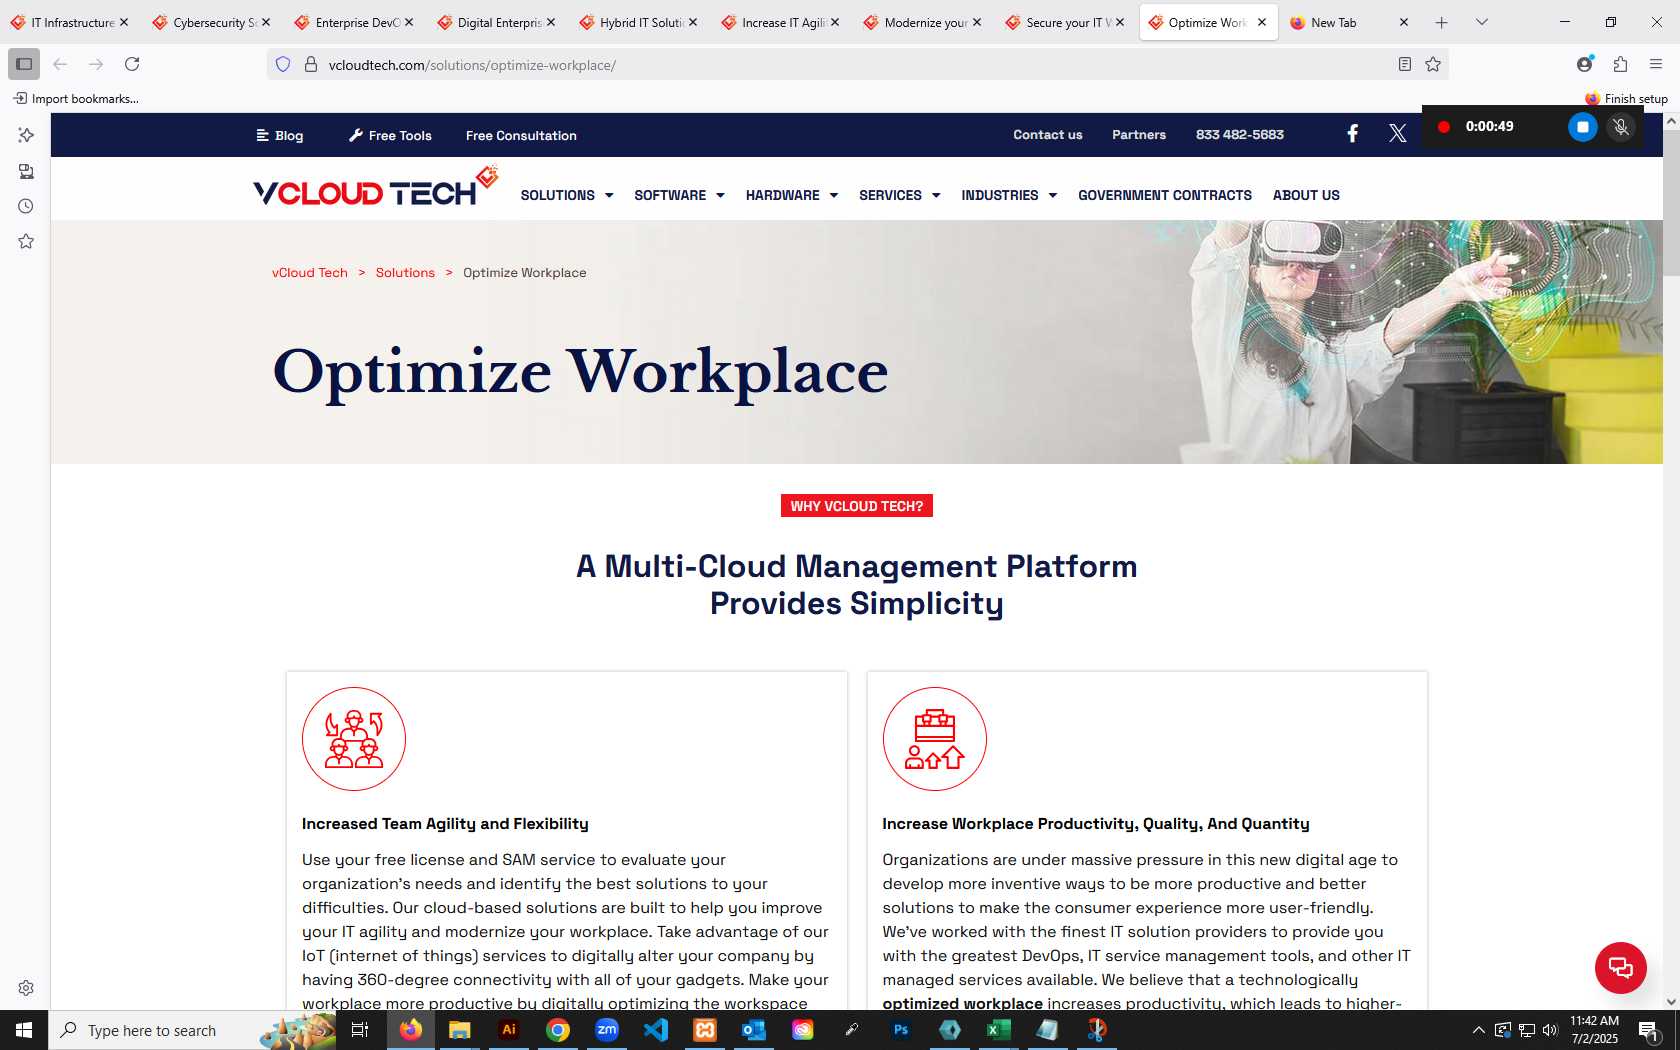Expand the HARDWARE menu
Image resolution: width=1680 pixels, height=1050 pixels.
coord(792,195)
